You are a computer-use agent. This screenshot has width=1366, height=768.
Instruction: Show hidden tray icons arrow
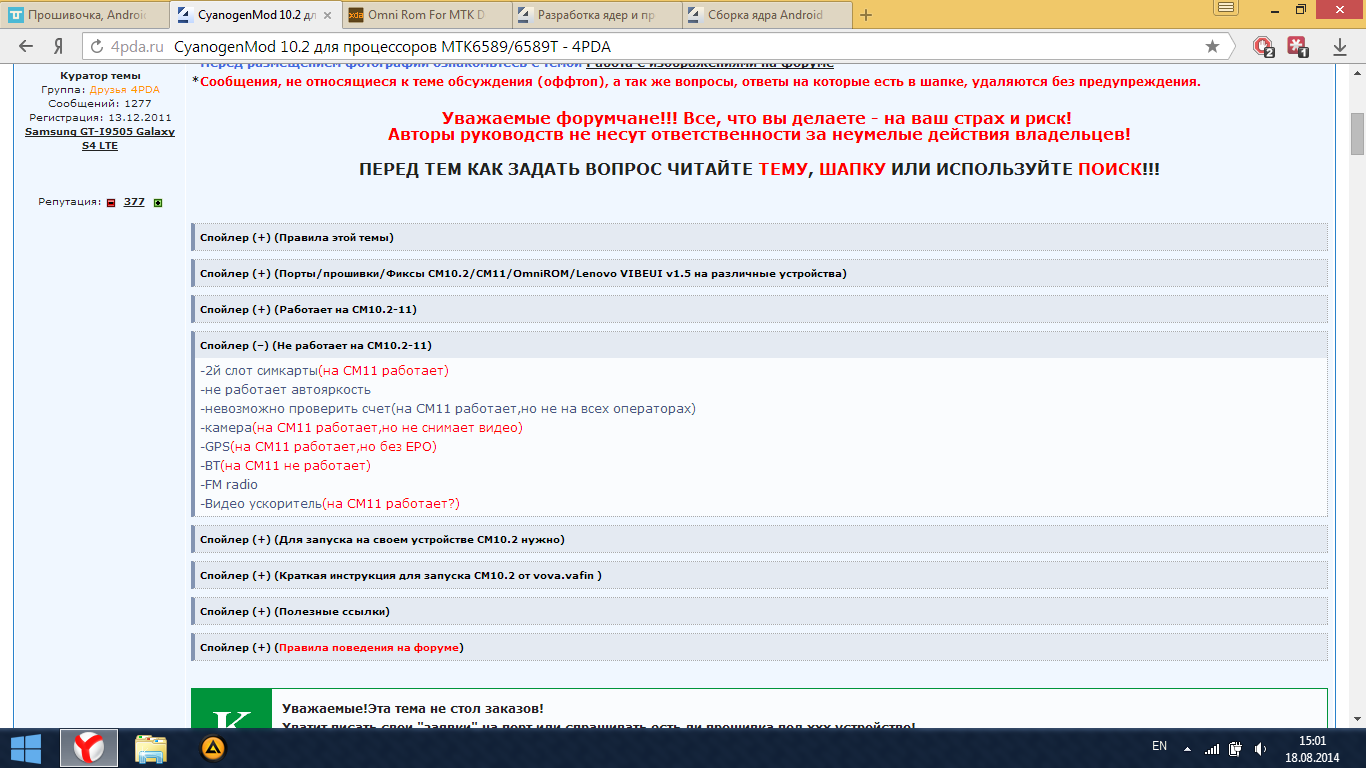(1187, 748)
